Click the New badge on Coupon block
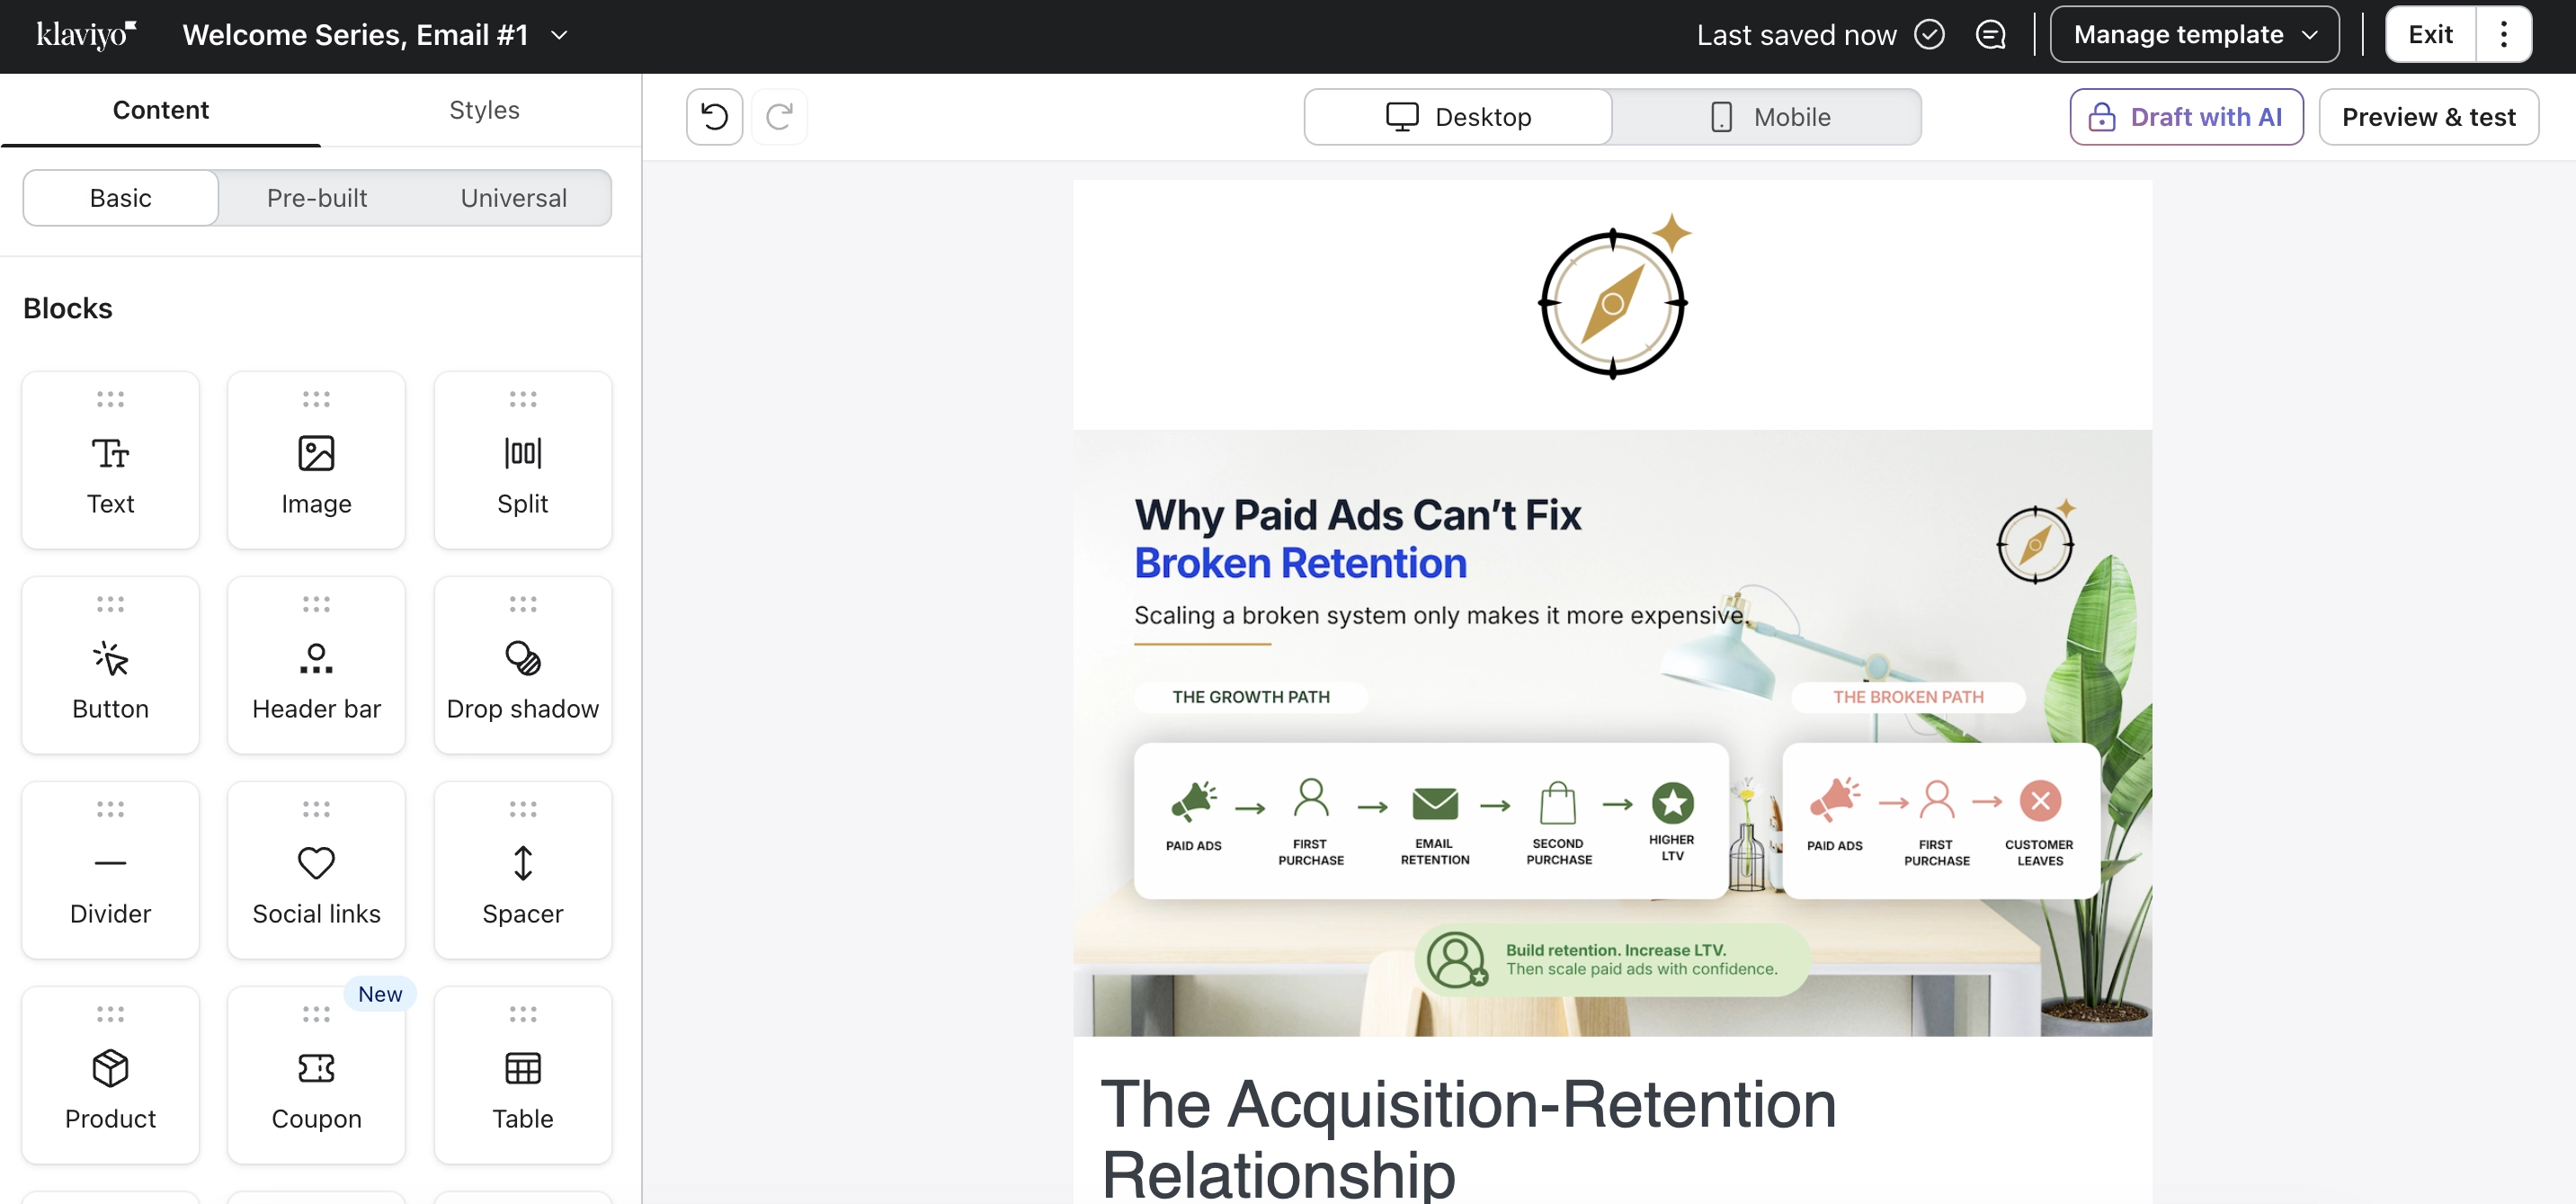Screen dimensions: 2576x1204 point(380,994)
